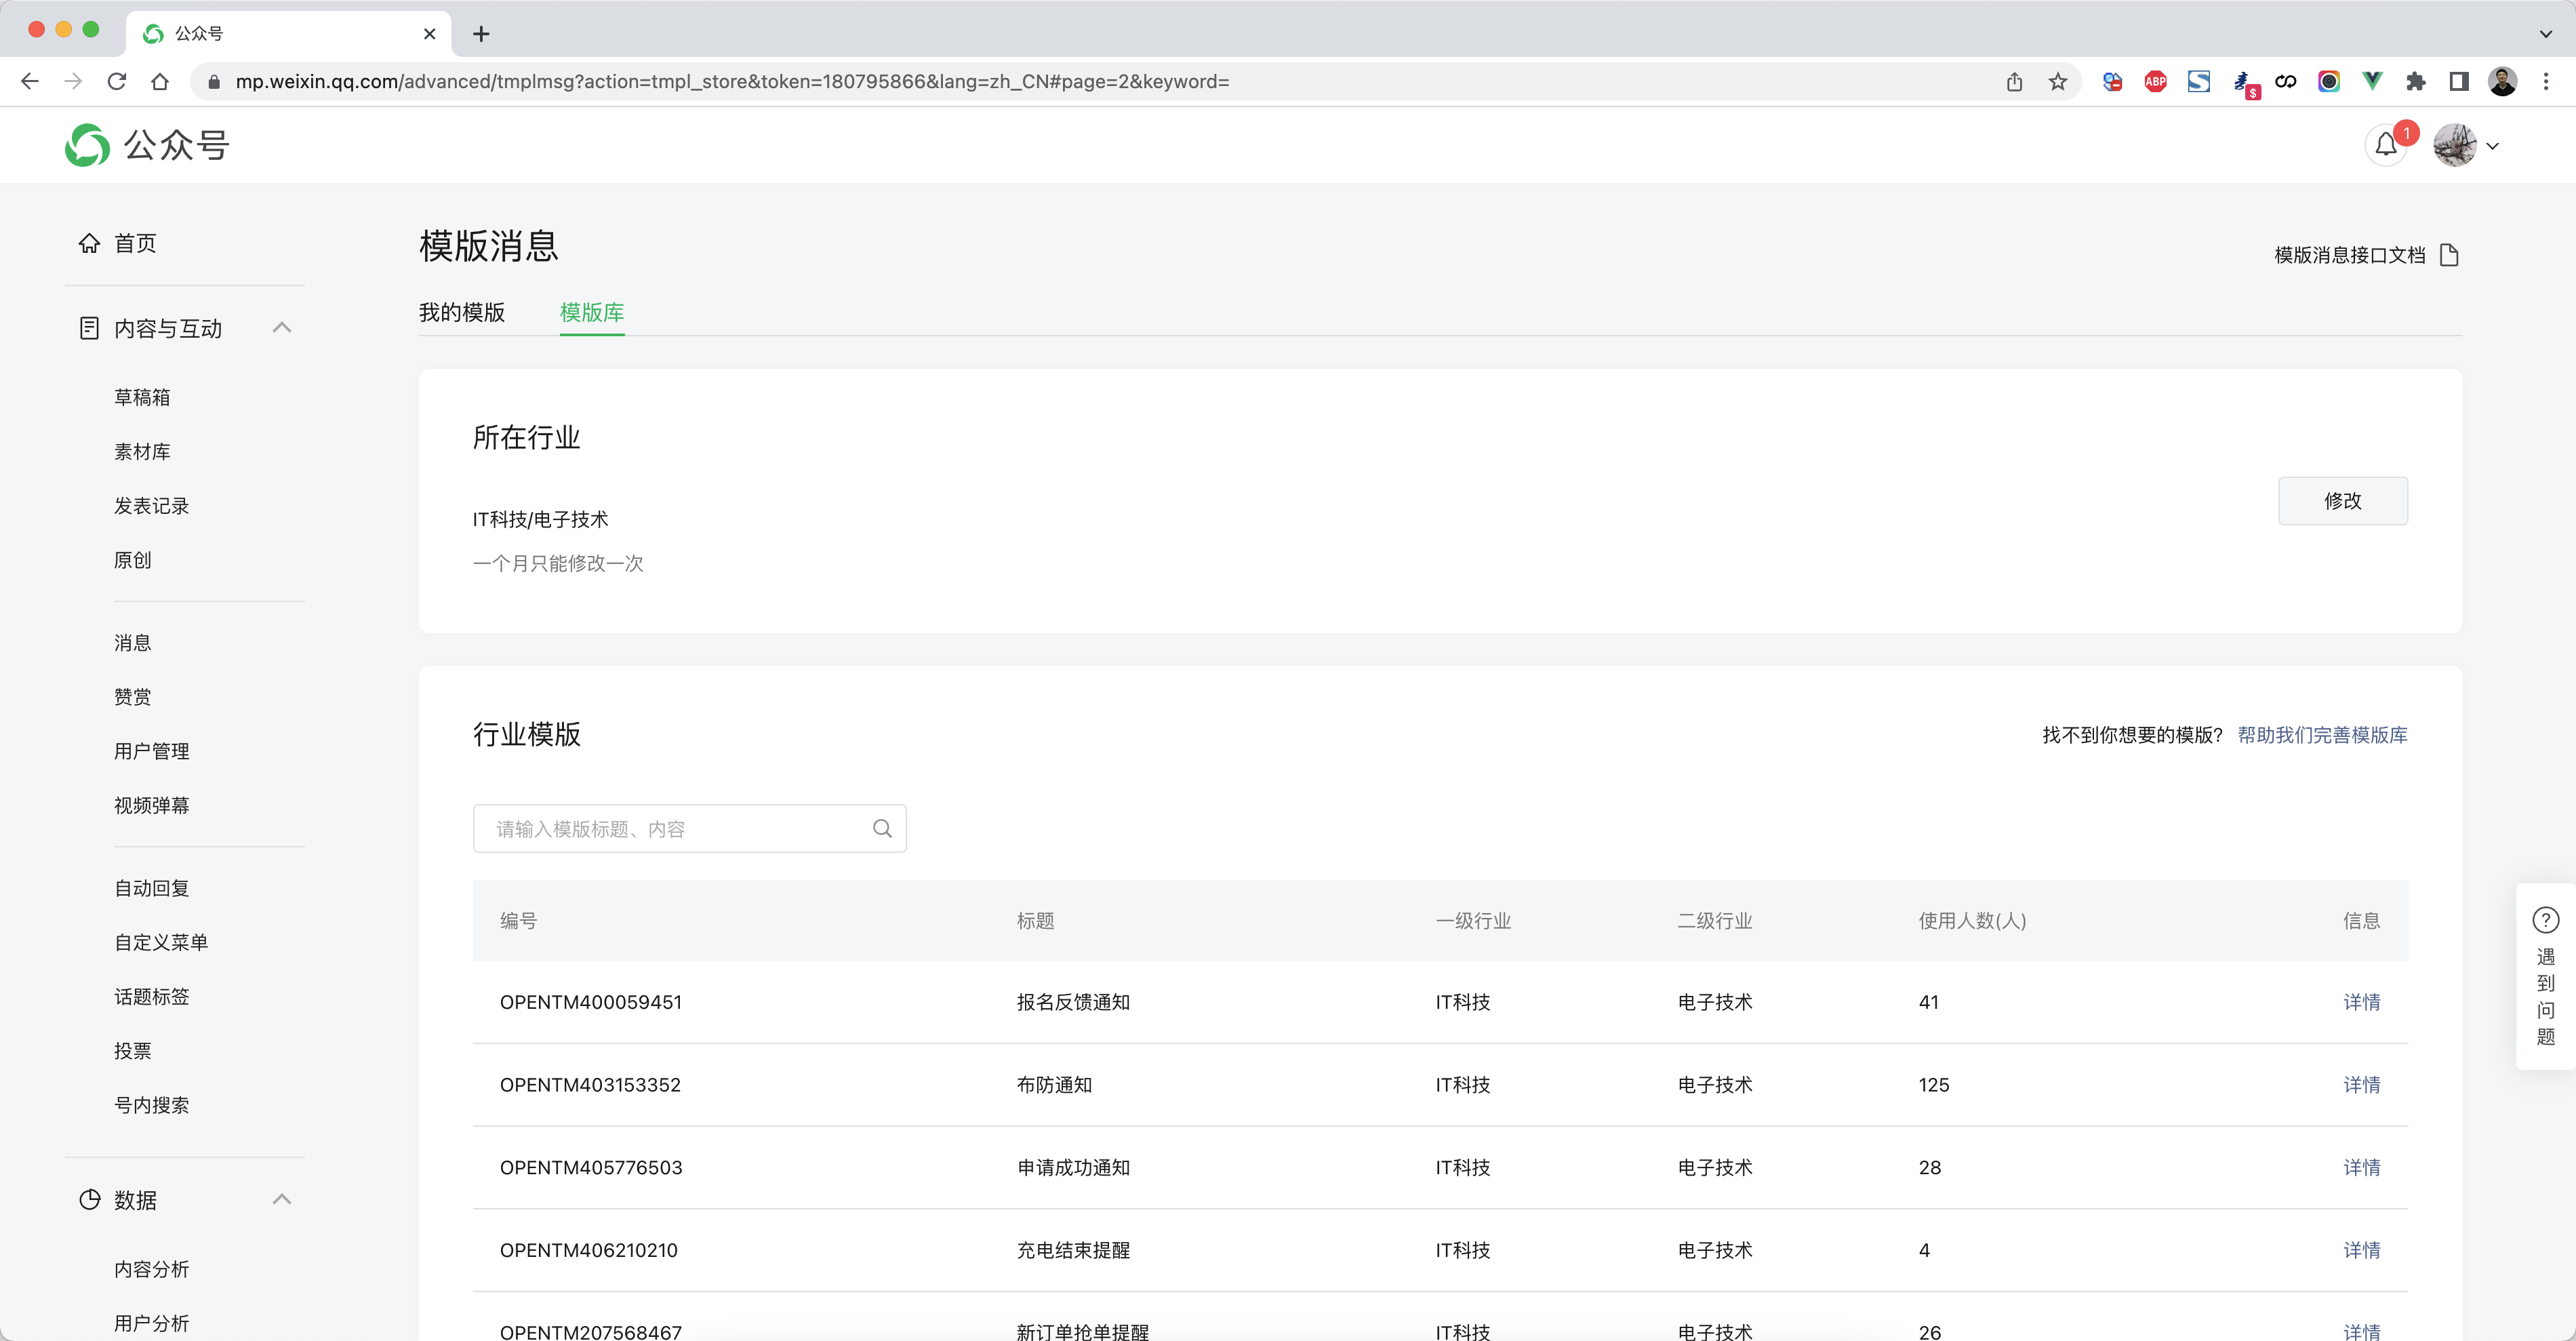
Task: Open 自定义菜单 in the sidebar
Action: [161, 942]
